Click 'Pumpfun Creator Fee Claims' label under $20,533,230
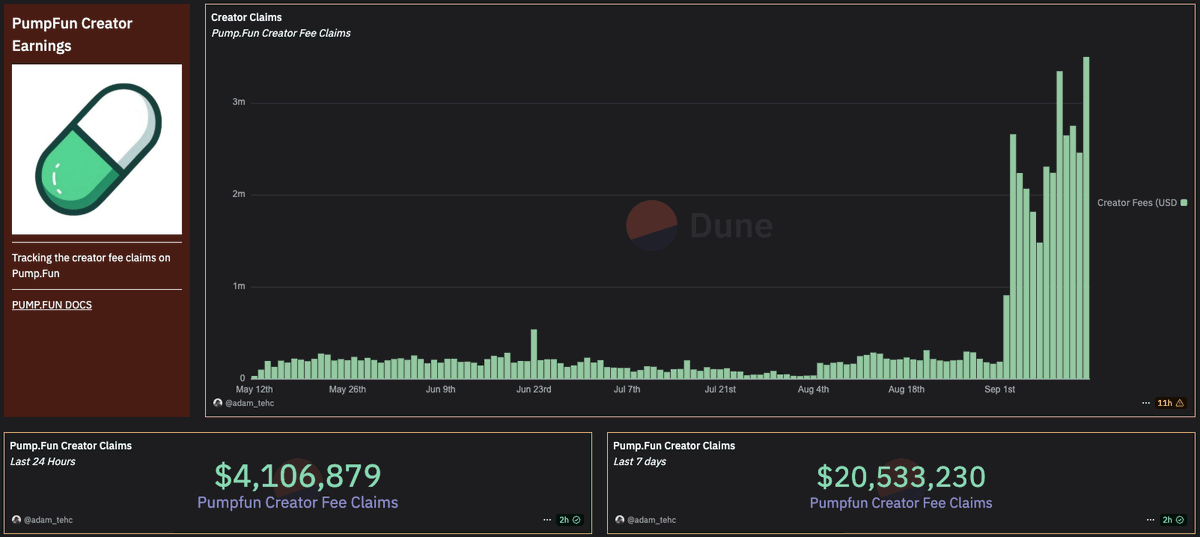Image resolution: width=1200 pixels, height=537 pixels. point(901,502)
